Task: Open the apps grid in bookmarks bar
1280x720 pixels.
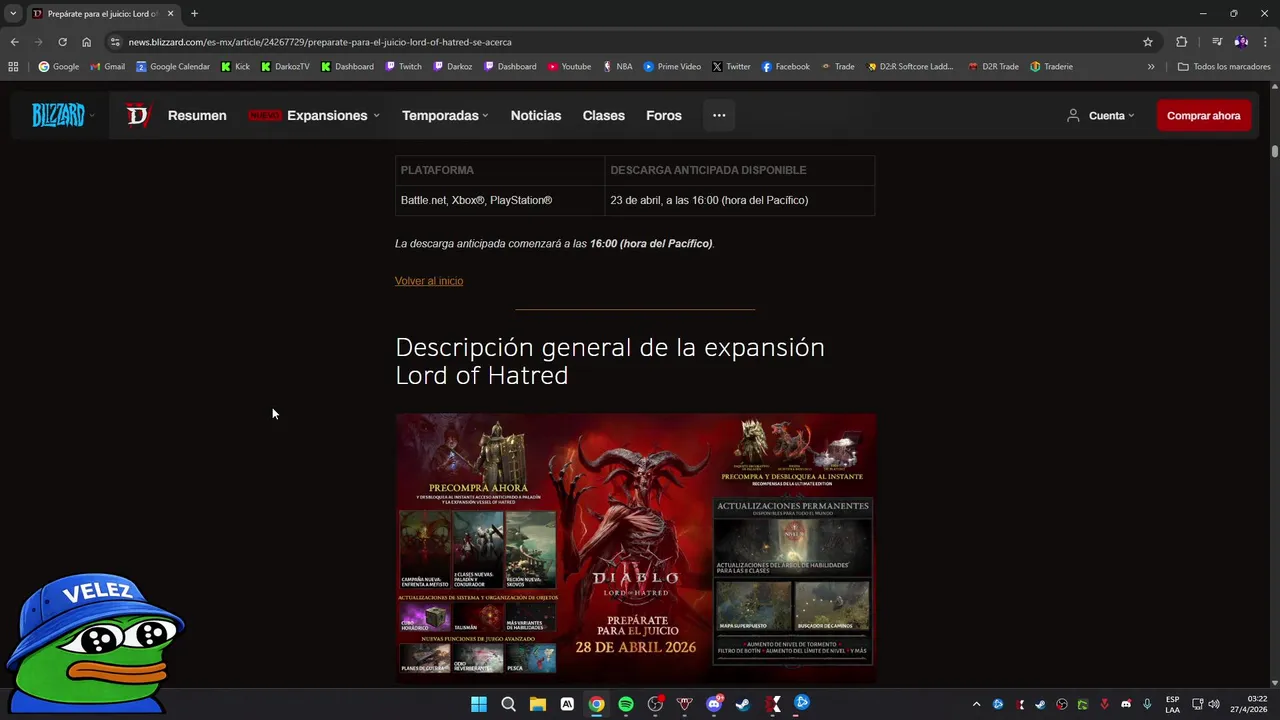Action: click(13, 67)
